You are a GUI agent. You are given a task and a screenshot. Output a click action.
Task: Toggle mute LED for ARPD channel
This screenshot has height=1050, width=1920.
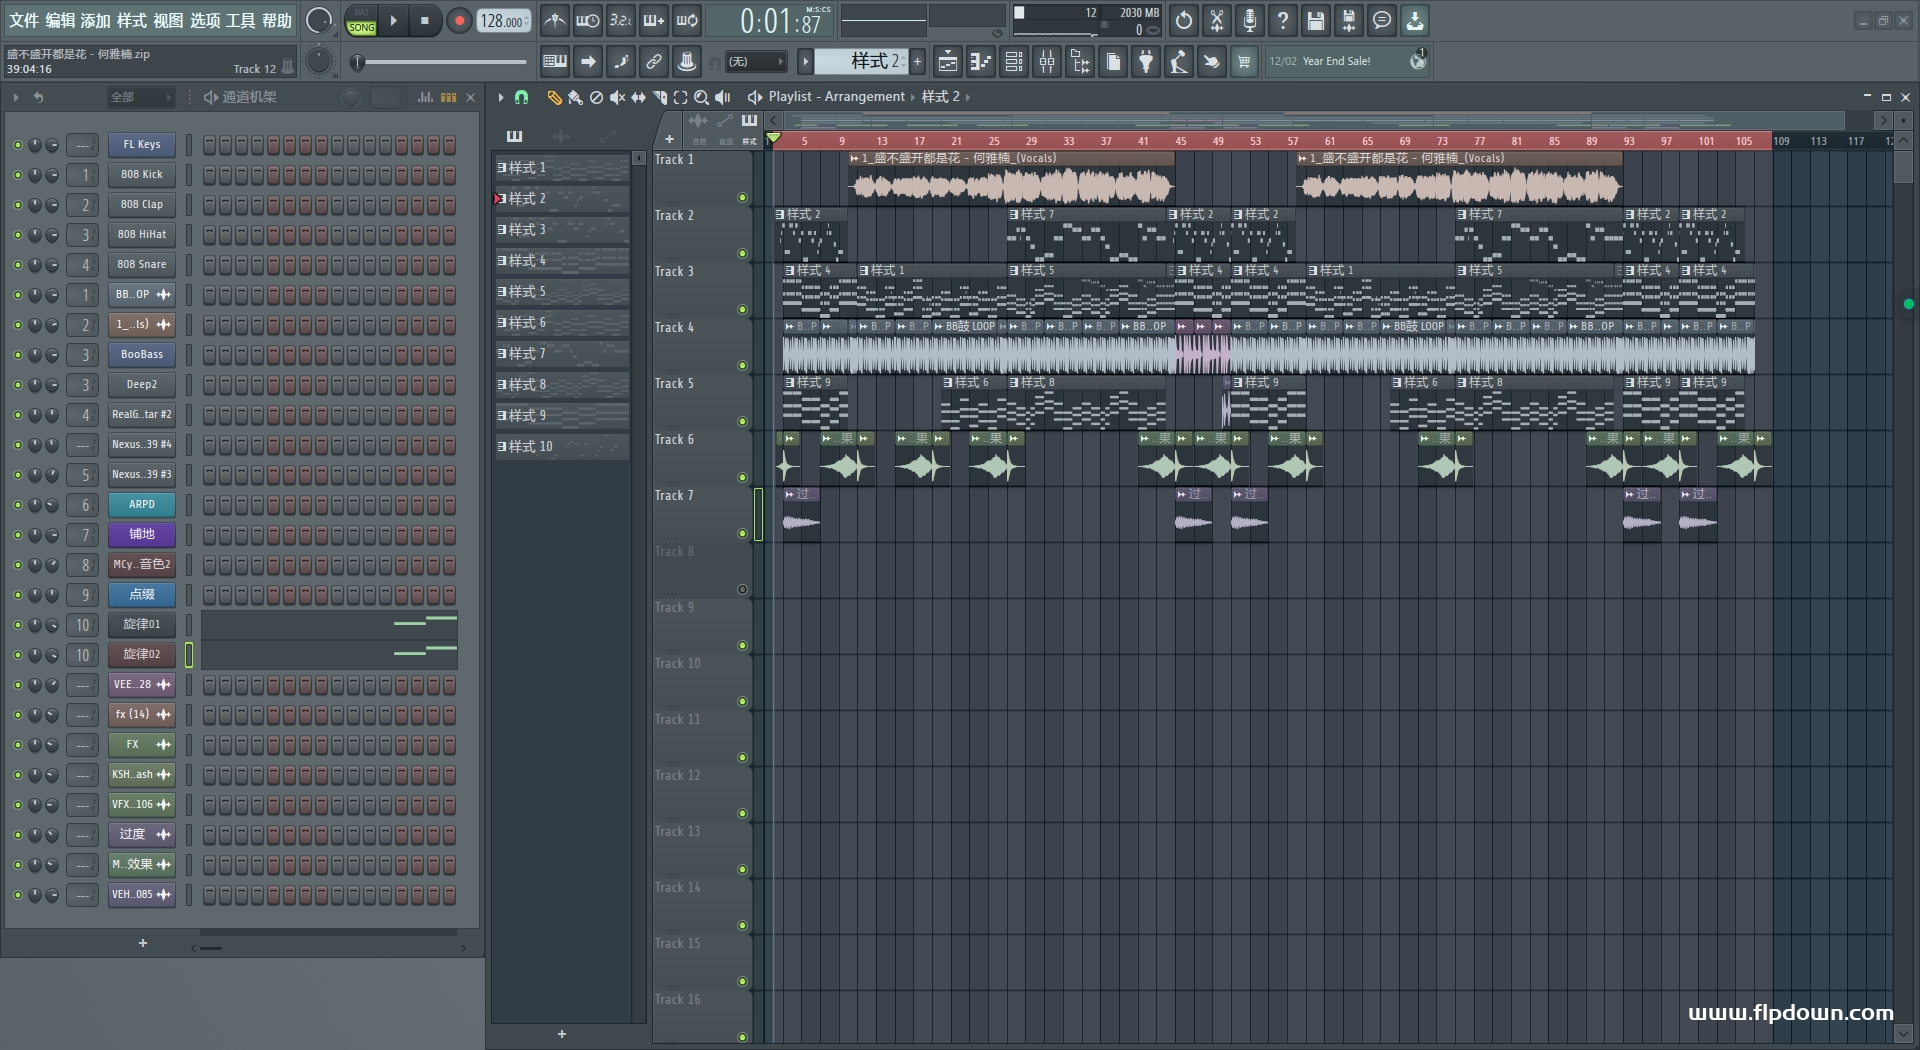click(17, 505)
